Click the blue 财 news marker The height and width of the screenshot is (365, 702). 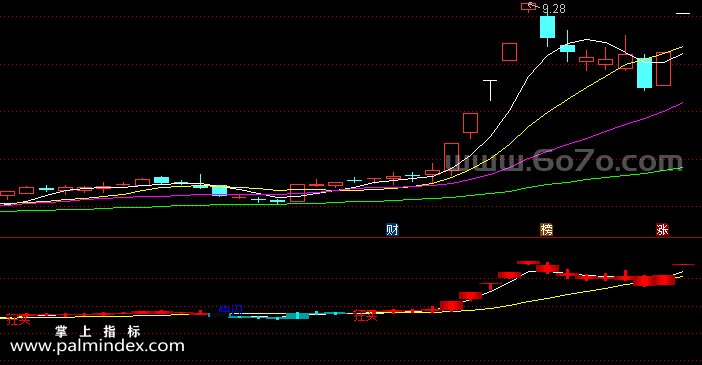point(392,230)
